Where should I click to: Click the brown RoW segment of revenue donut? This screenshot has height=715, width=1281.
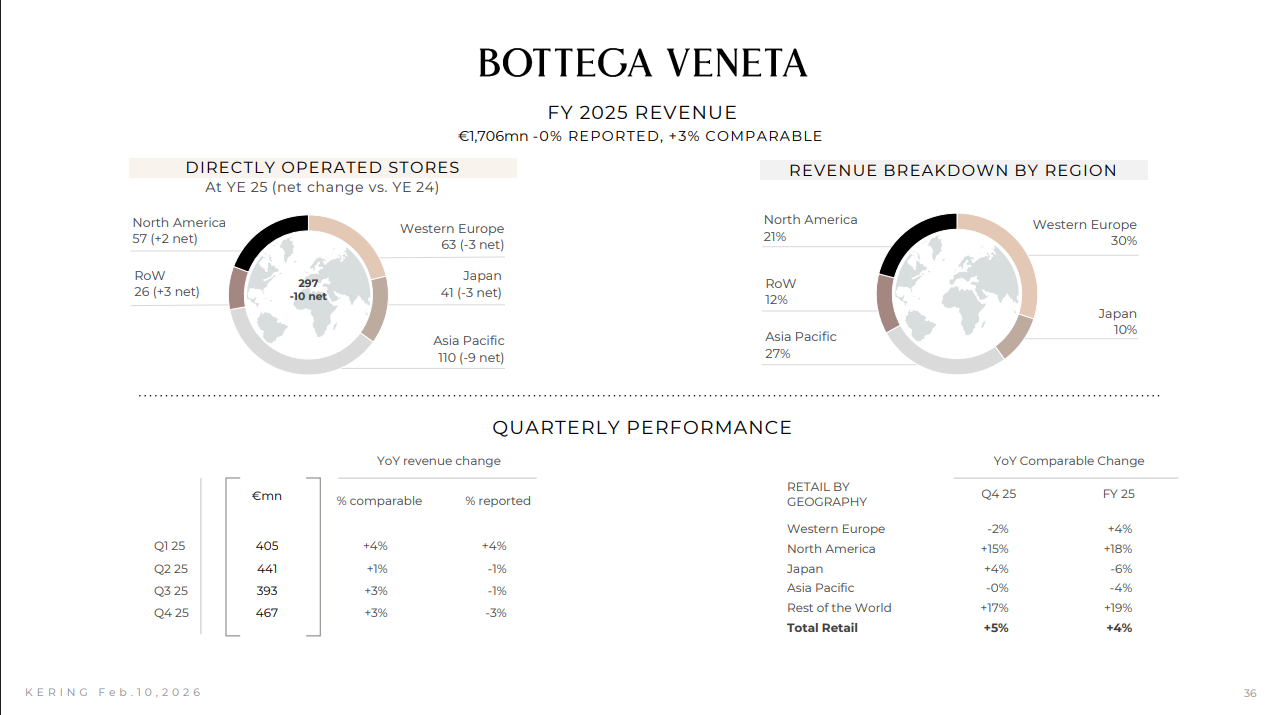coord(886,301)
